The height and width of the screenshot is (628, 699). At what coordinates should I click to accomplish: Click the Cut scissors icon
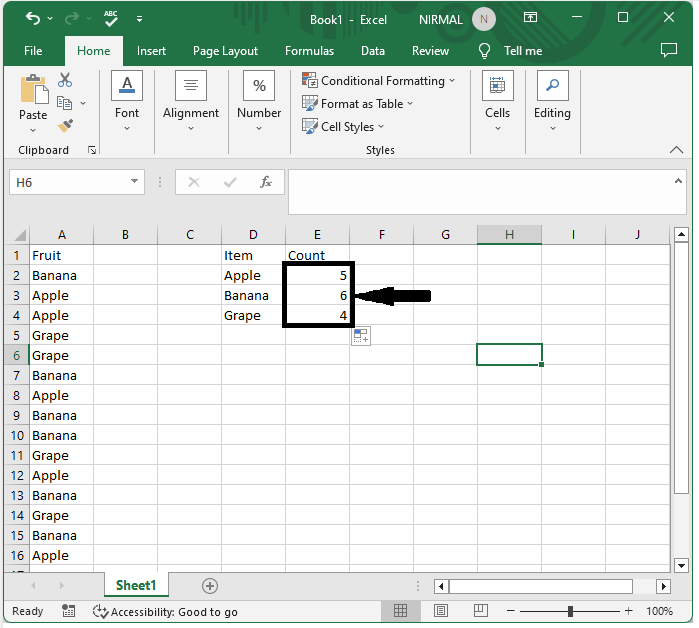65,80
